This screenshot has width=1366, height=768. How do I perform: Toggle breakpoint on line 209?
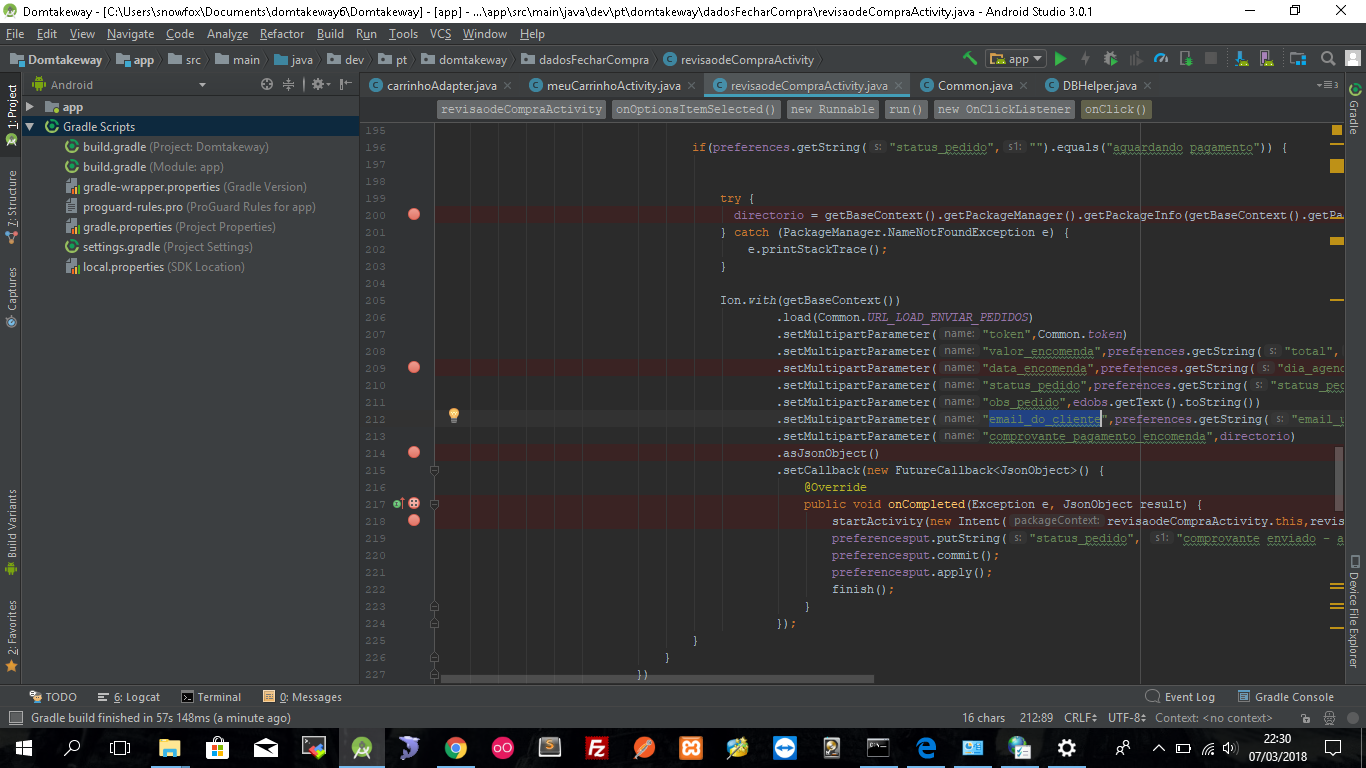tap(414, 368)
